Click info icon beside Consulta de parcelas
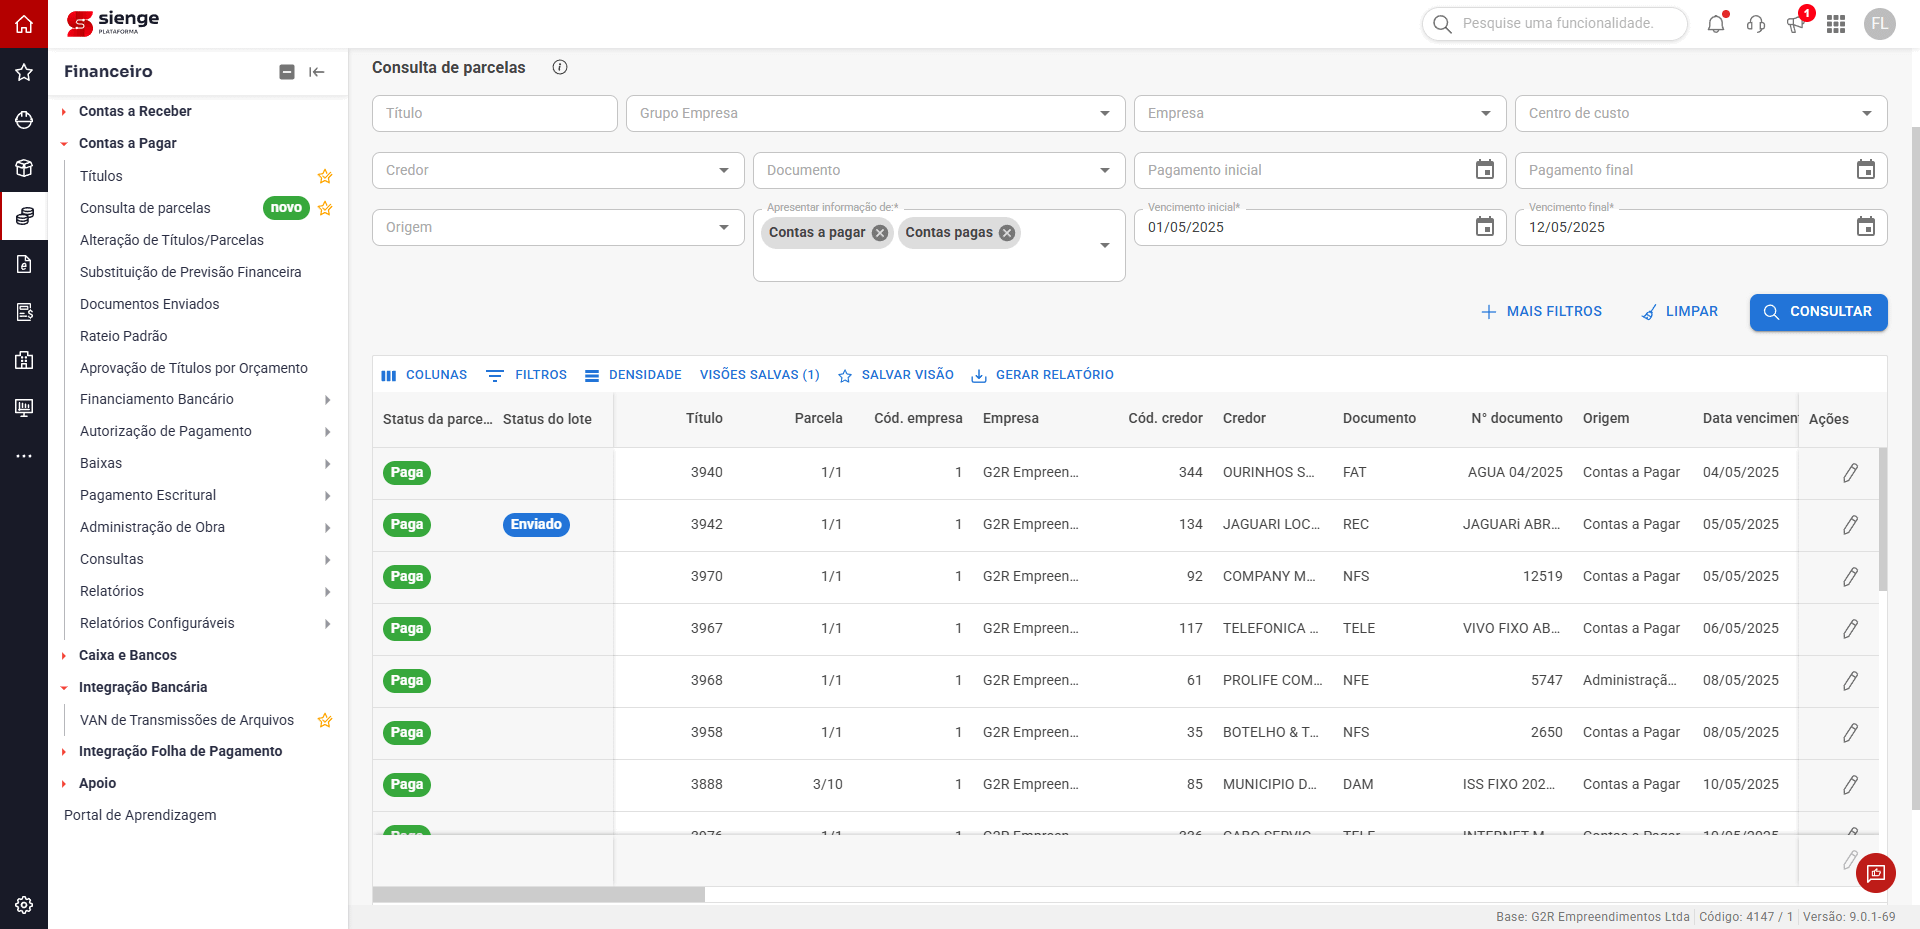This screenshot has width=1920, height=929. [560, 67]
